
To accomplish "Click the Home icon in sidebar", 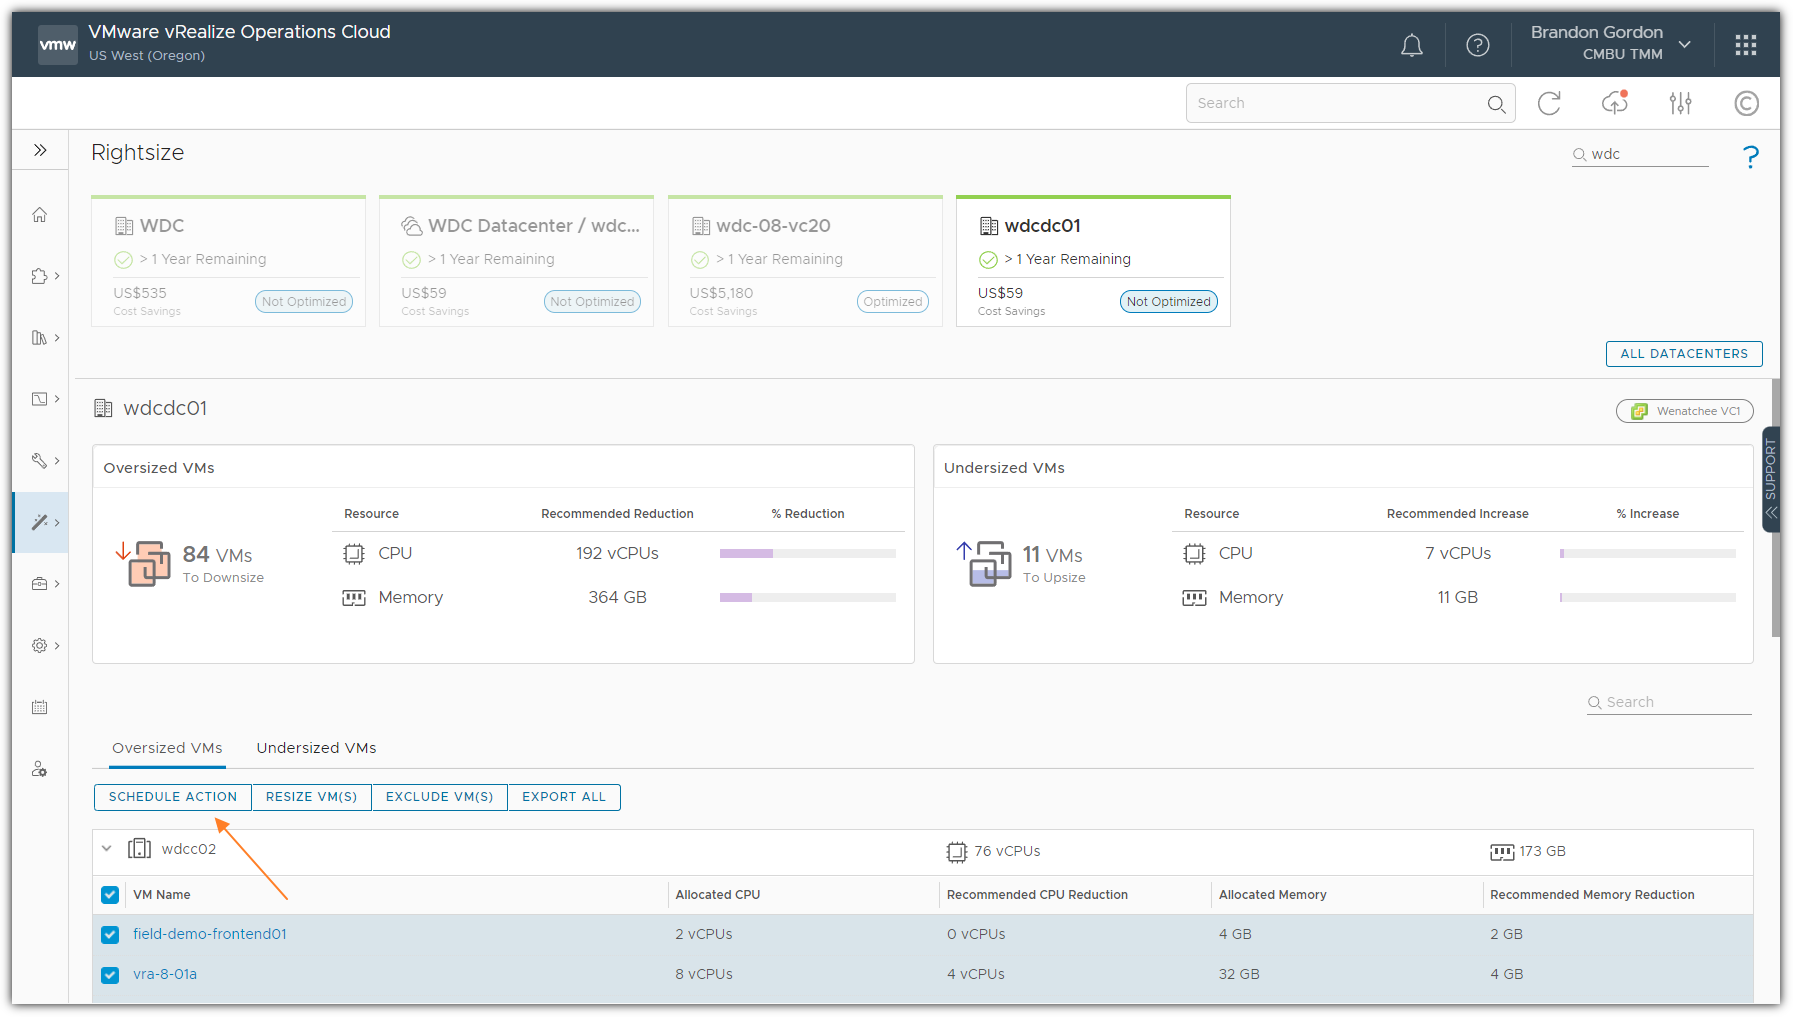I will tap(40, 215).
